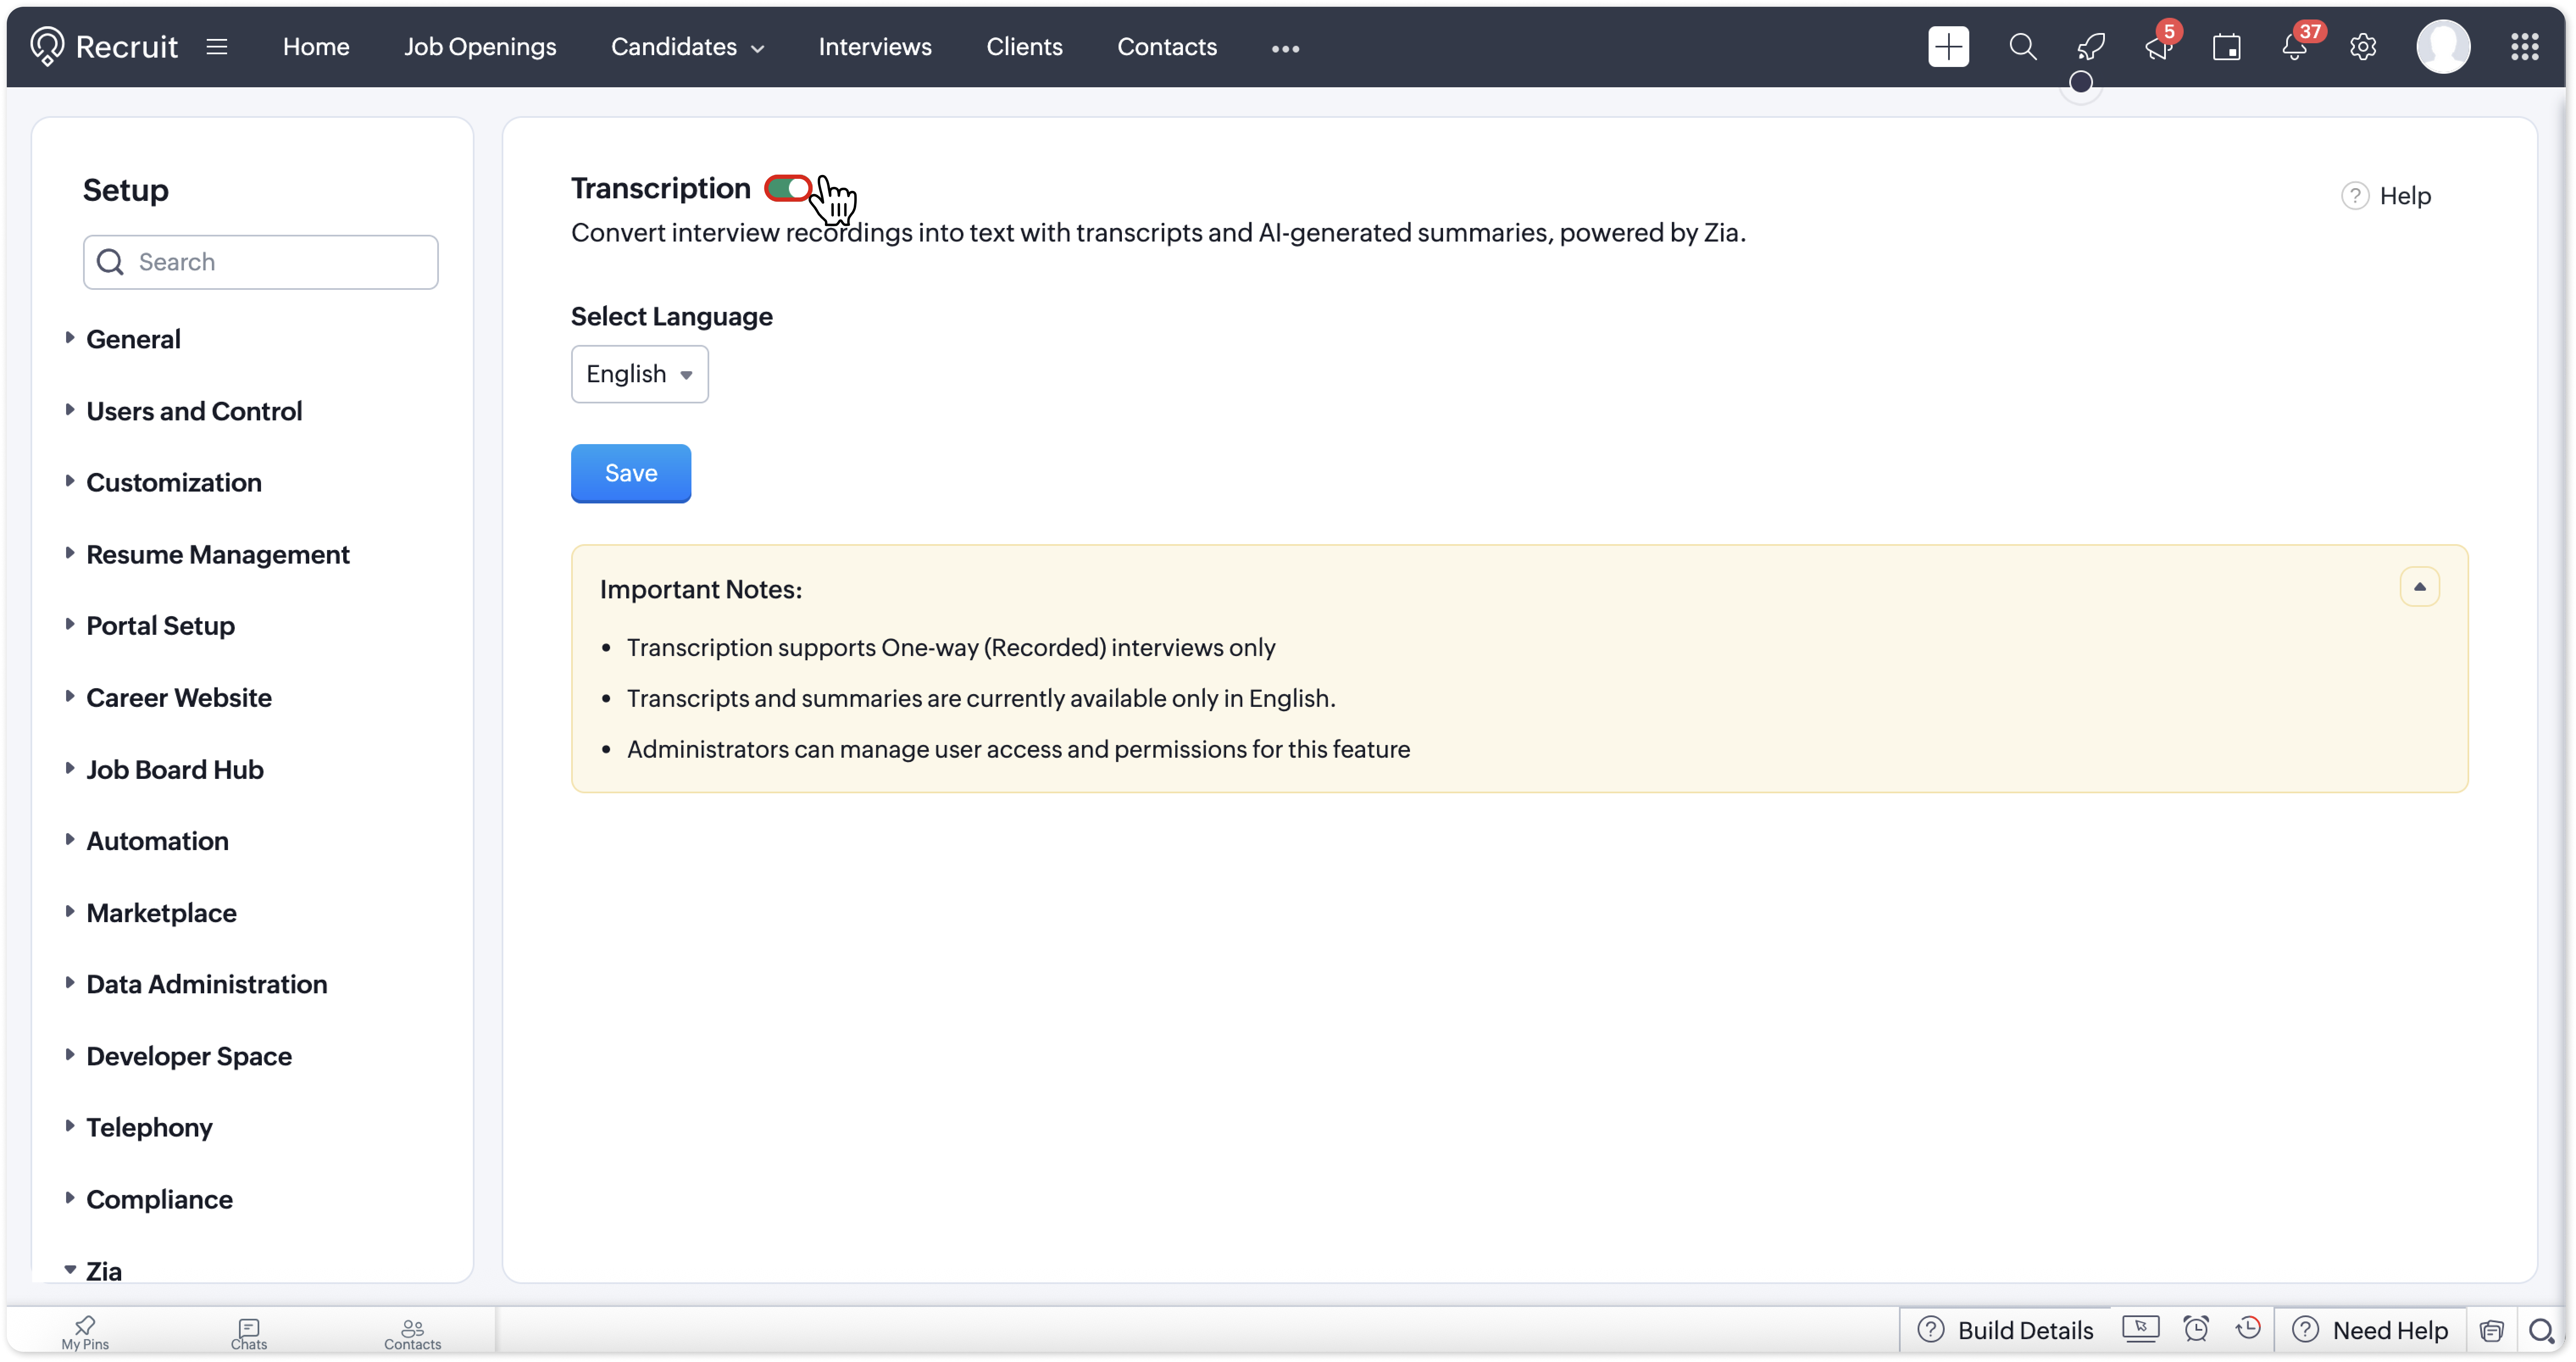Toggle the hamburger menu next to Recruit
The width and height of the screenshot is (2576, 1362).
[x=217, y=47]
